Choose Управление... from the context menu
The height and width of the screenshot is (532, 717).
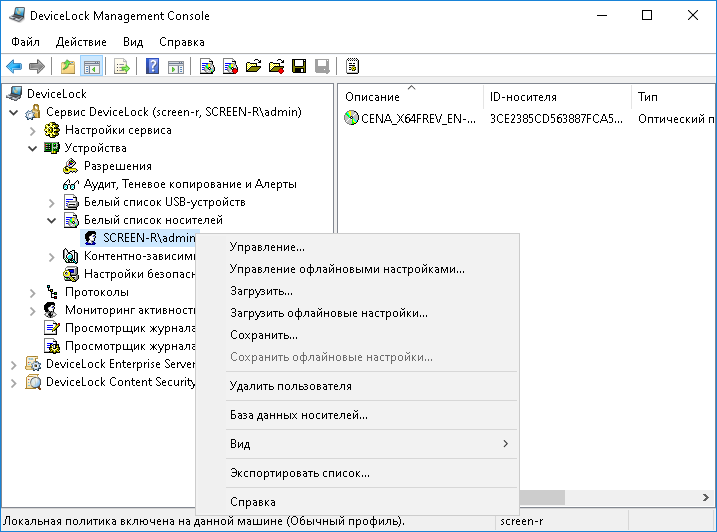[267, 247]
